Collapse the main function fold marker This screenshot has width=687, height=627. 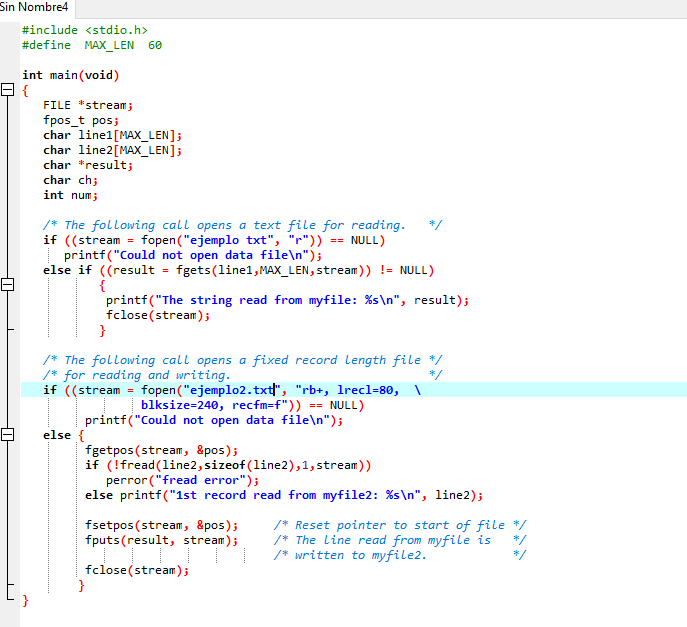click(7, 90)
